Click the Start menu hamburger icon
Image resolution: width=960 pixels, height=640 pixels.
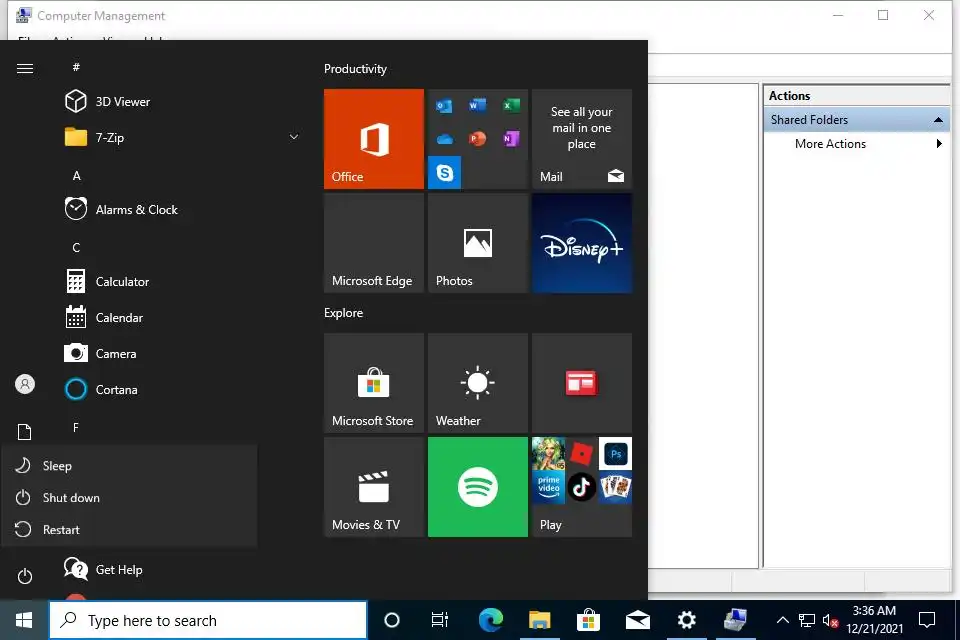(x=25, y=69)
